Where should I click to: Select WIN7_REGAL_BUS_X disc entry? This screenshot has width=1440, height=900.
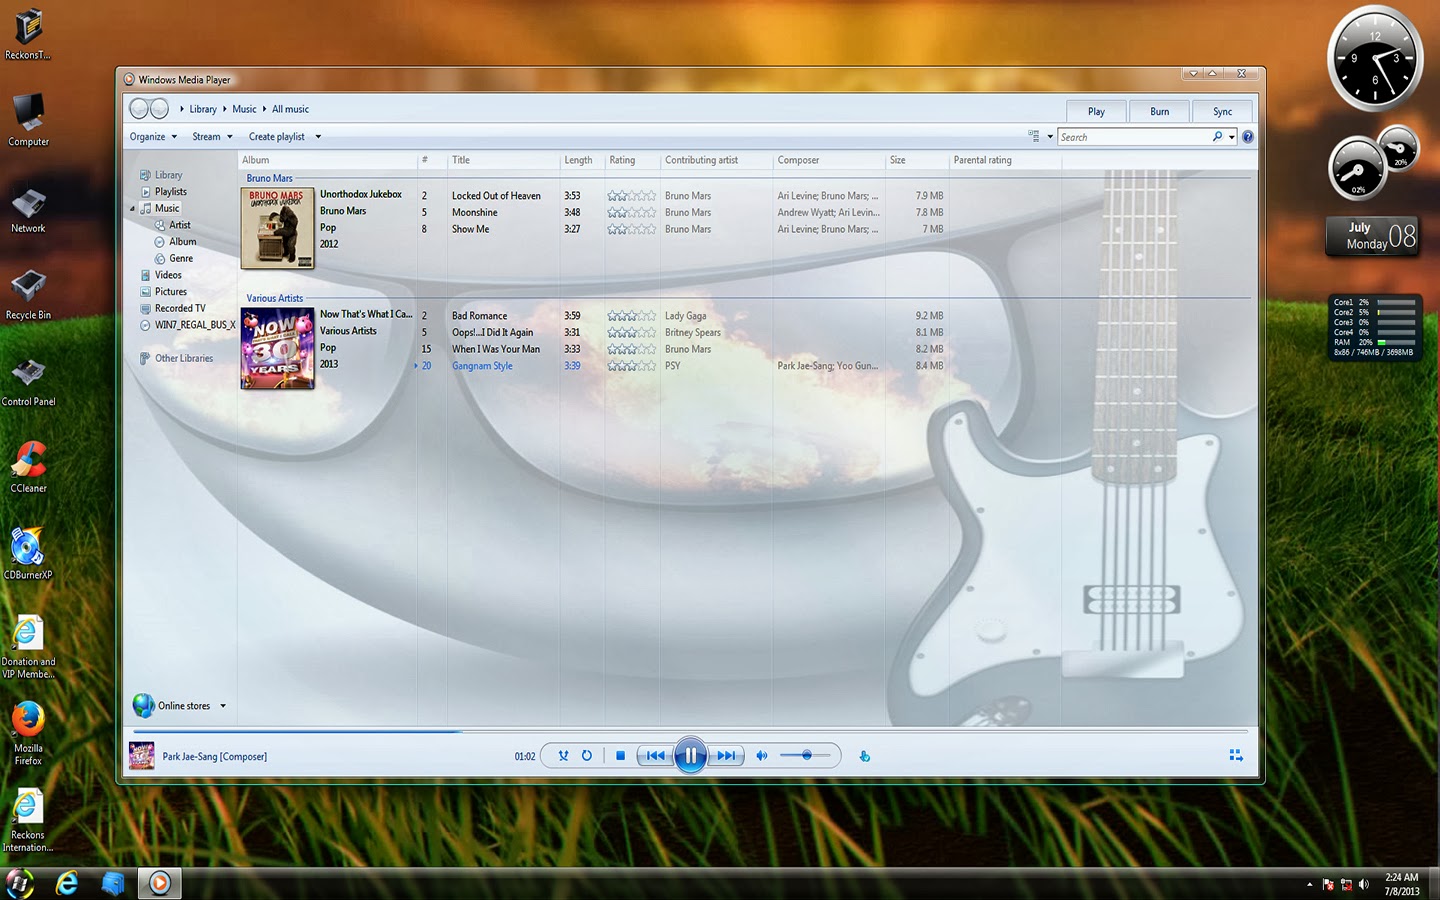195,325
